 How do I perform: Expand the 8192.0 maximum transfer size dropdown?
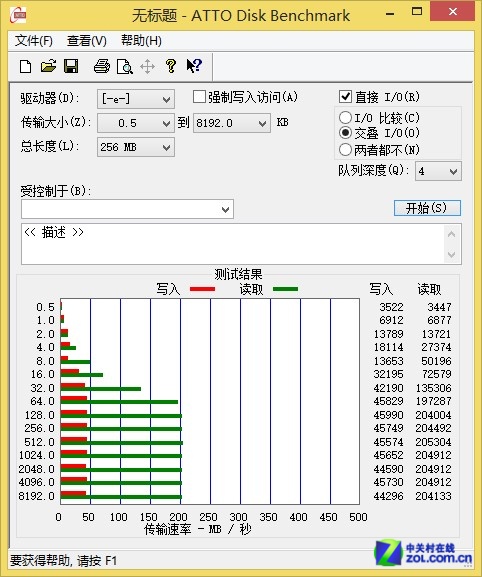pos(232,123)
